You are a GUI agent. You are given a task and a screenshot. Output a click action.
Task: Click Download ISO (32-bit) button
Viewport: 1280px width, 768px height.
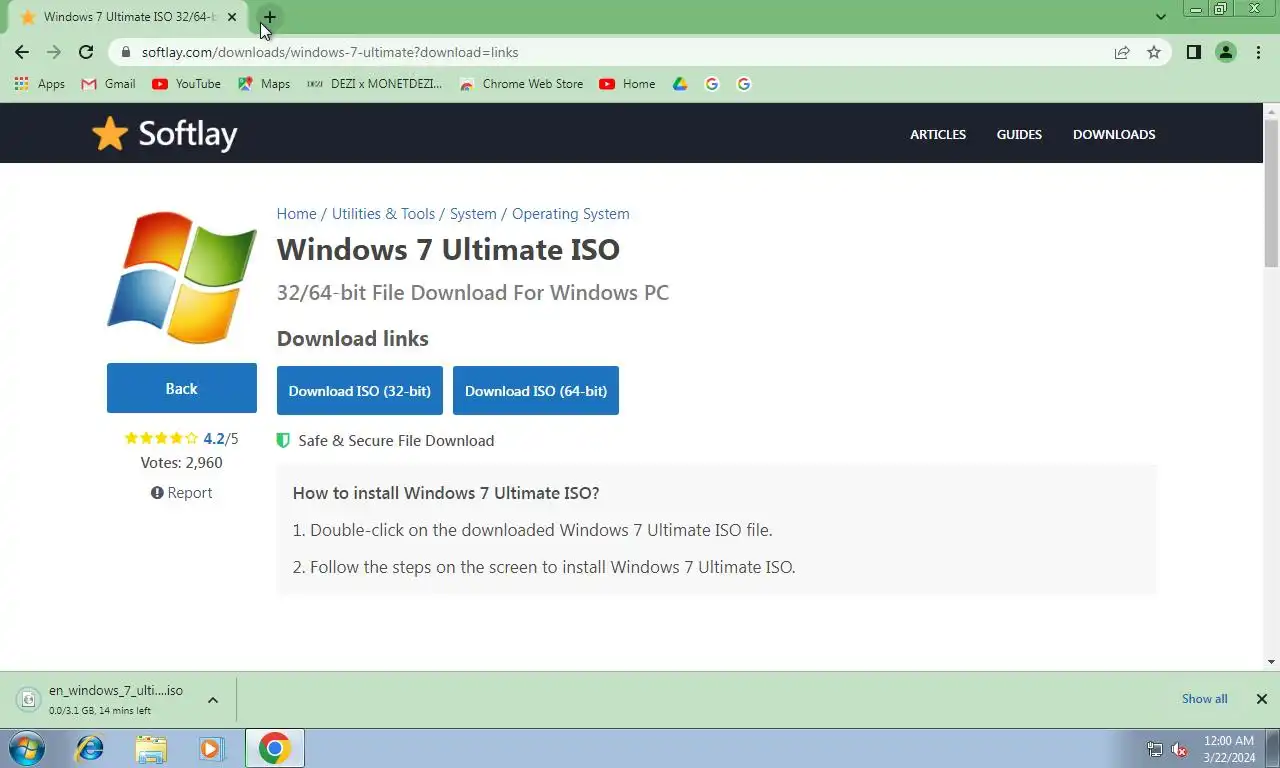click(x=360, y=390)
